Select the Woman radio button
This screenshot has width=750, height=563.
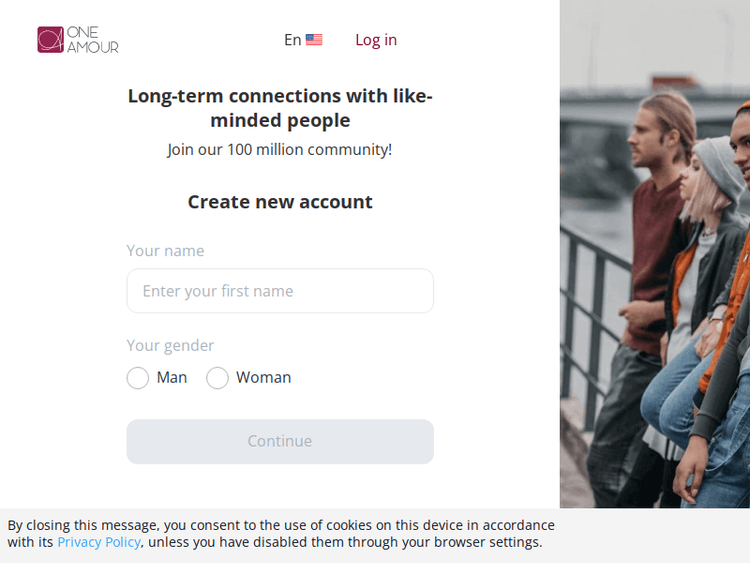217,378
